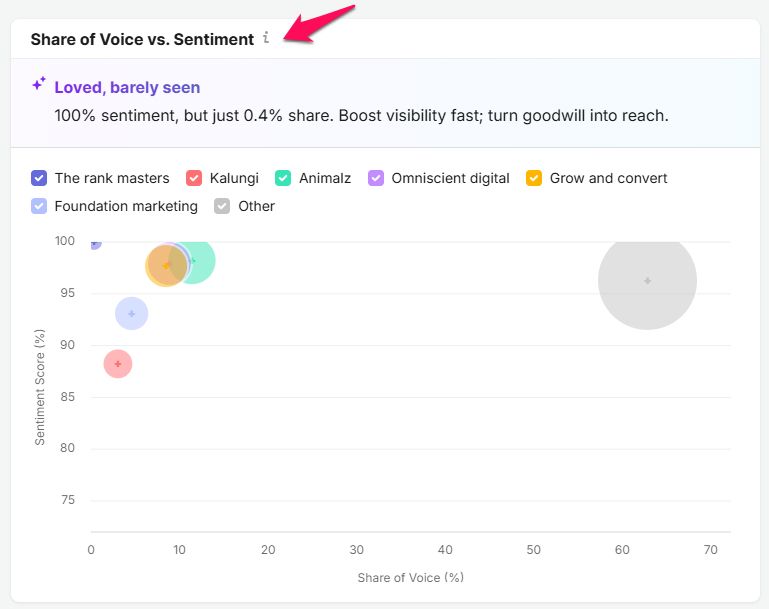The height and width of the screenshot is (609, 769).
Task: Select the light blue Foundation marketing bubble
Action: click(131, 313)
